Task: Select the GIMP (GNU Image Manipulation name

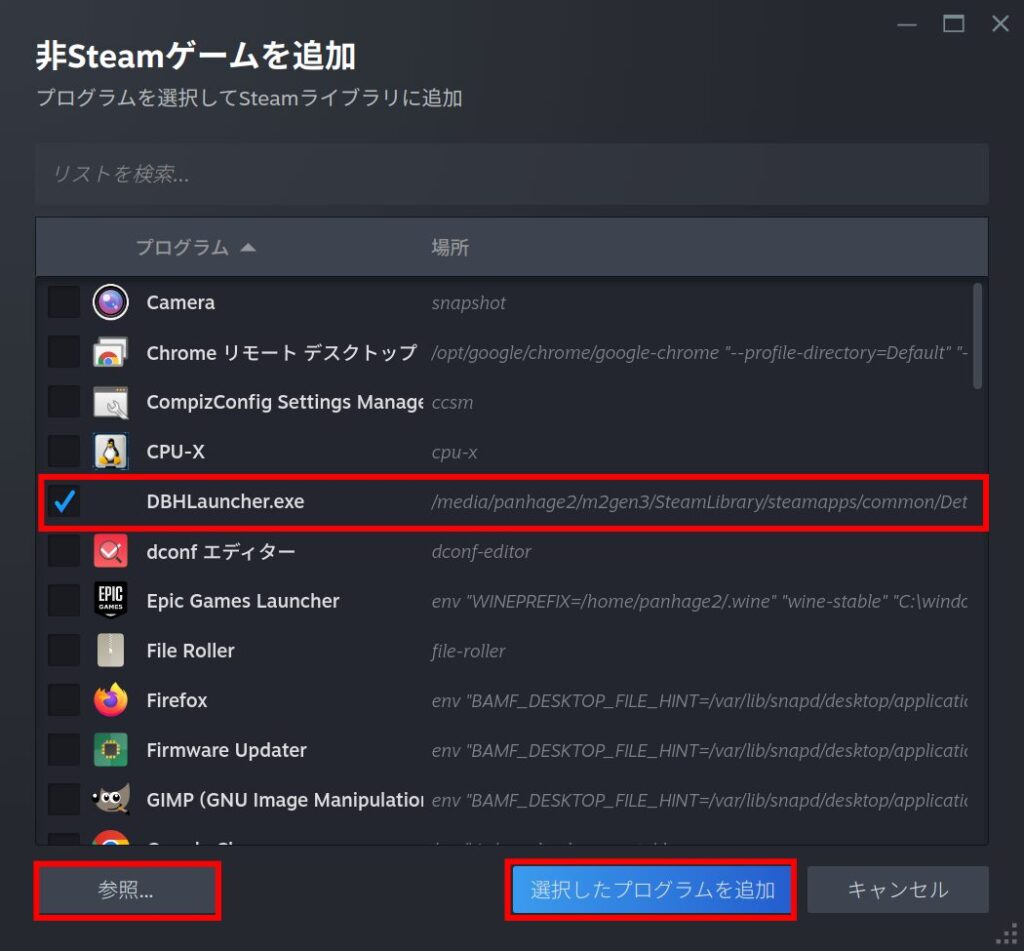Action: coord(285,799)
